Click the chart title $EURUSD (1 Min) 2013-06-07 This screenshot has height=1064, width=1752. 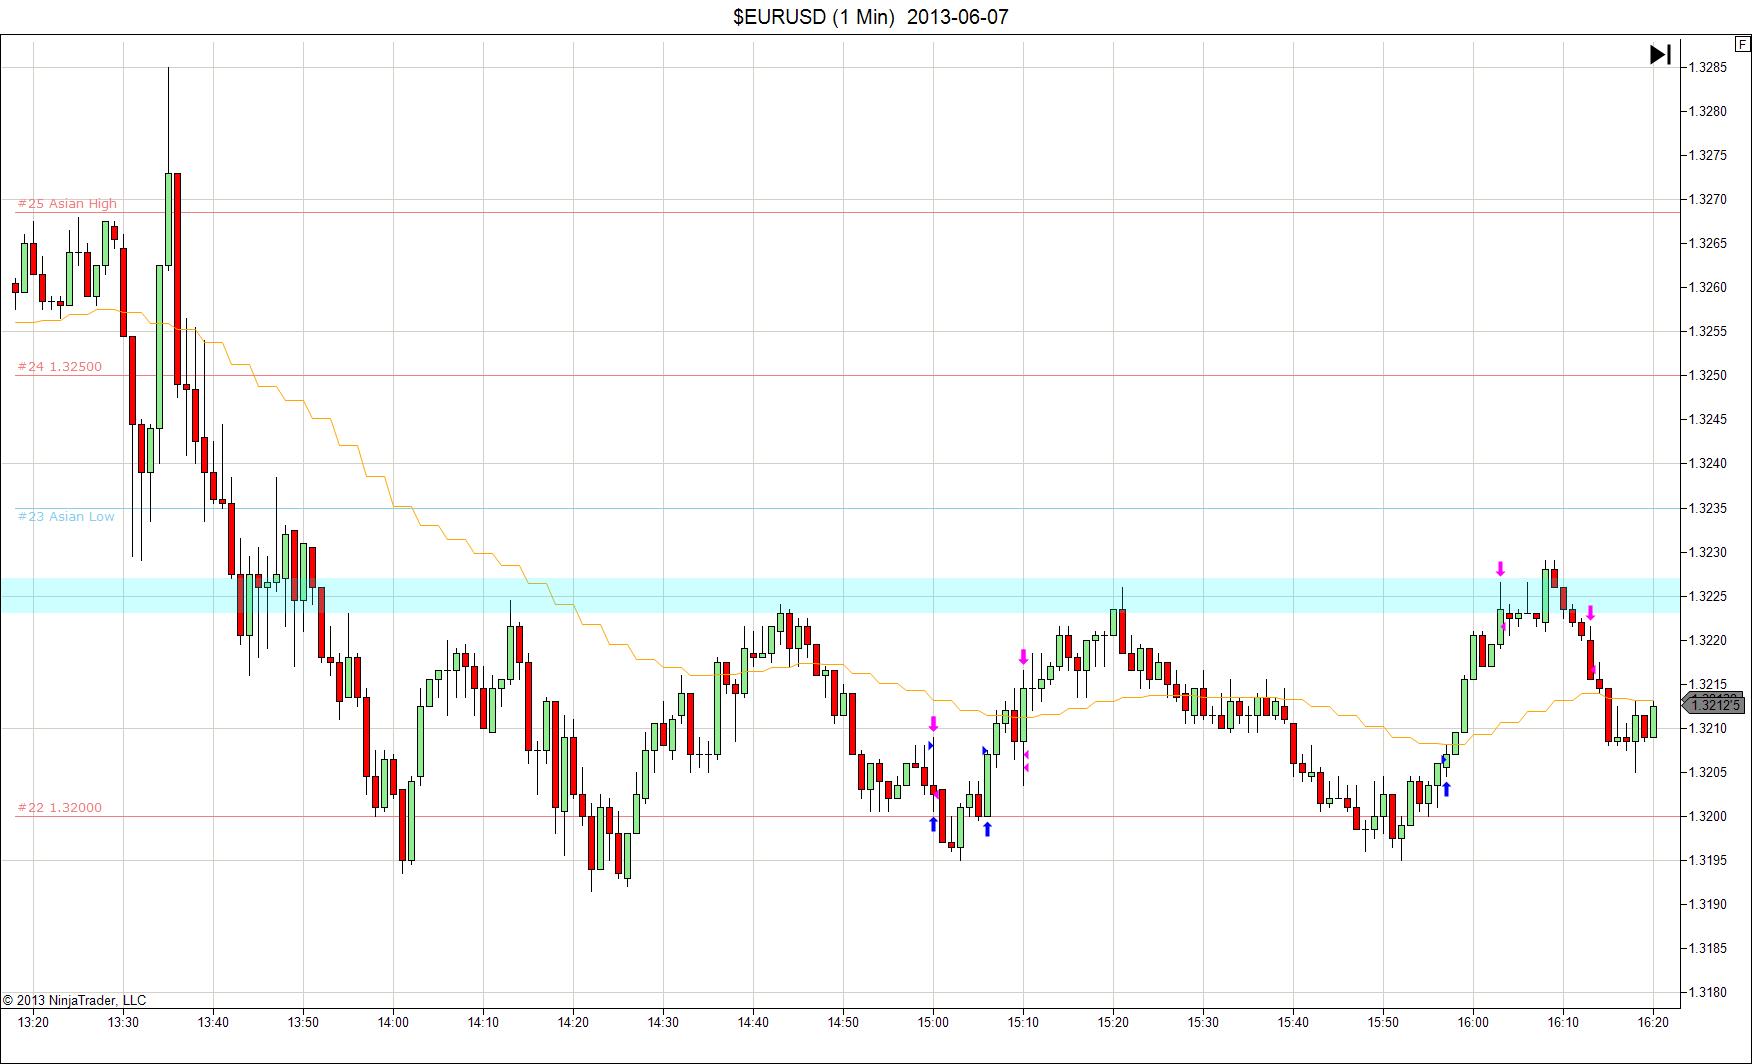[871, 17]
